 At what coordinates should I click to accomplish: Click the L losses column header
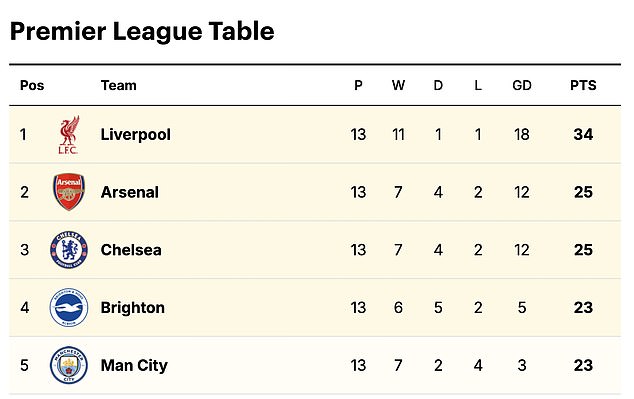coord(478,85)
